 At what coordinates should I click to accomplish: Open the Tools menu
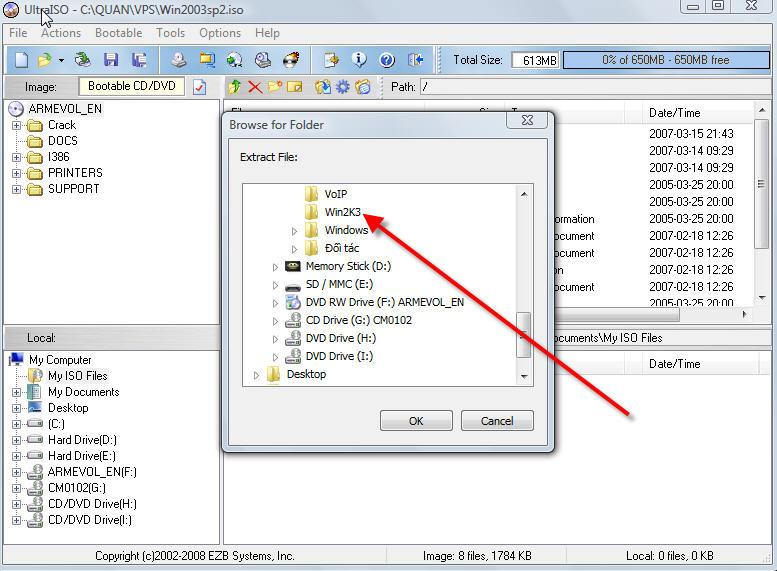point(170,33)
